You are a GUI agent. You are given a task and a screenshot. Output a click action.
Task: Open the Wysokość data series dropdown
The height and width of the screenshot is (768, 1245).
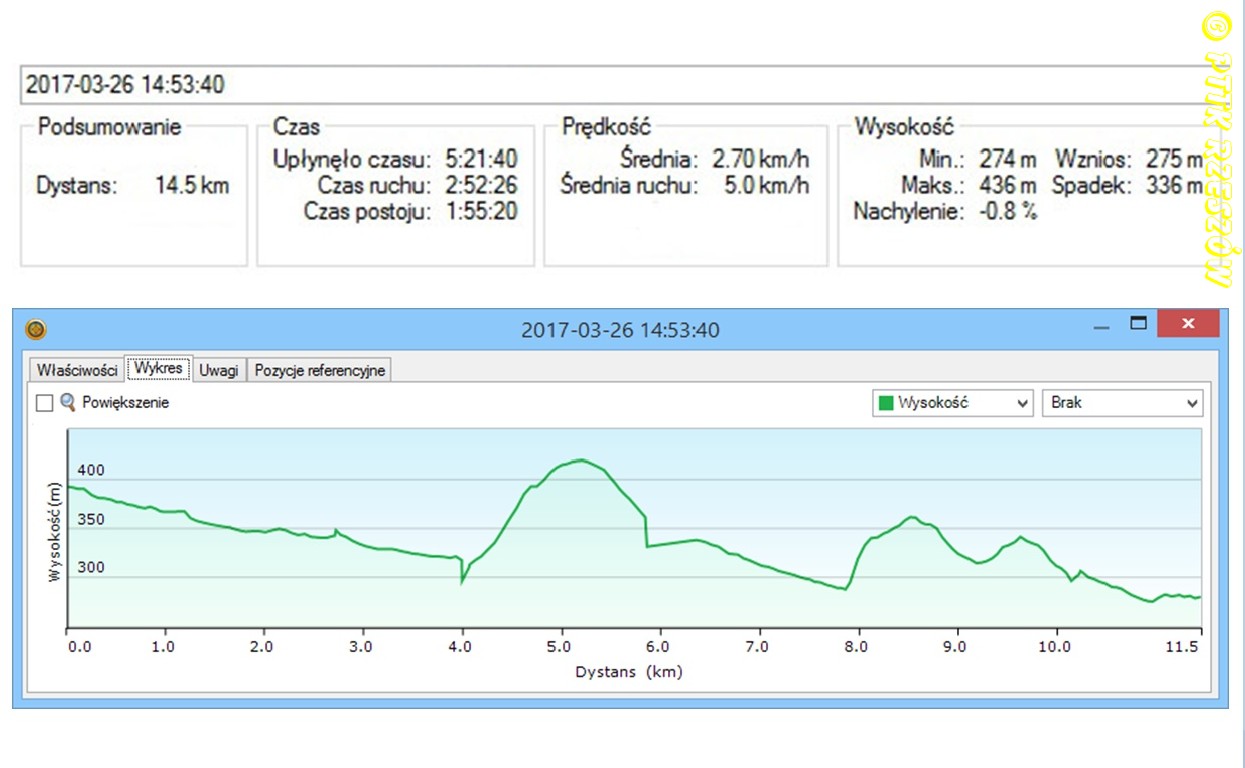coord(951,403)
